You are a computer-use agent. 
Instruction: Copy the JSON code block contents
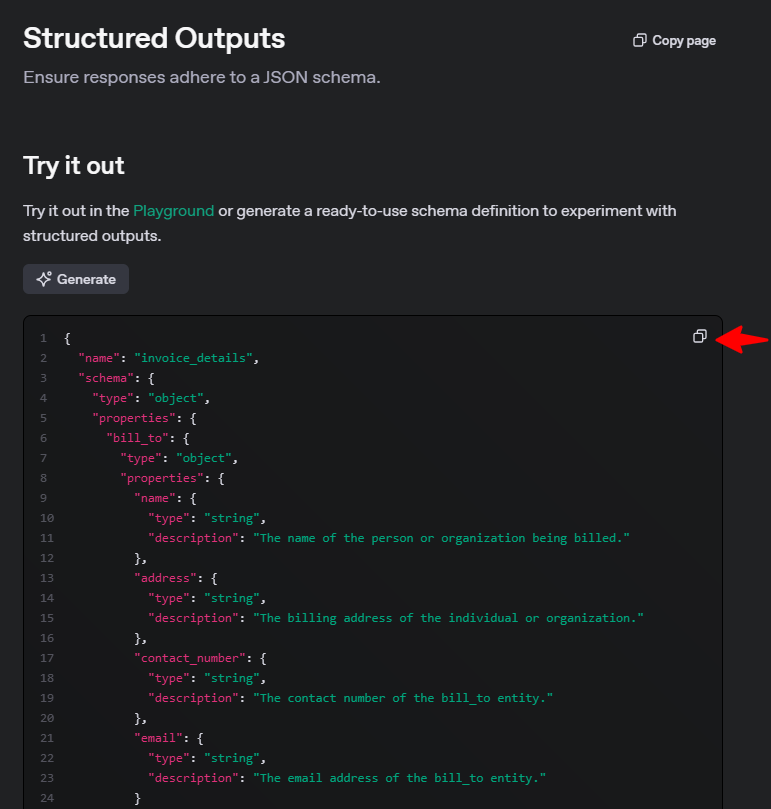pos(699,336)
